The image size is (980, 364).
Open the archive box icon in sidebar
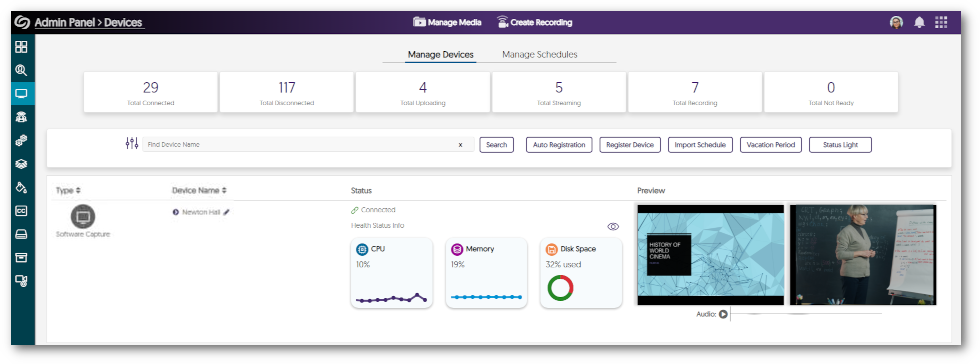21,257
